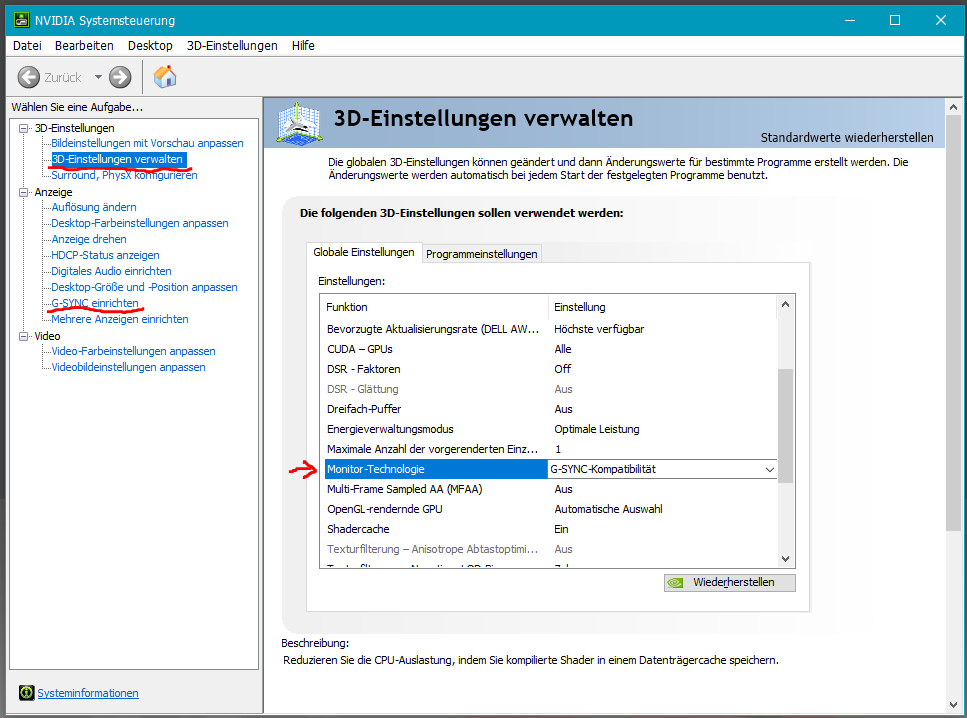
Task: Click the forward arrow navigation icon
Action: pos(120,77)
